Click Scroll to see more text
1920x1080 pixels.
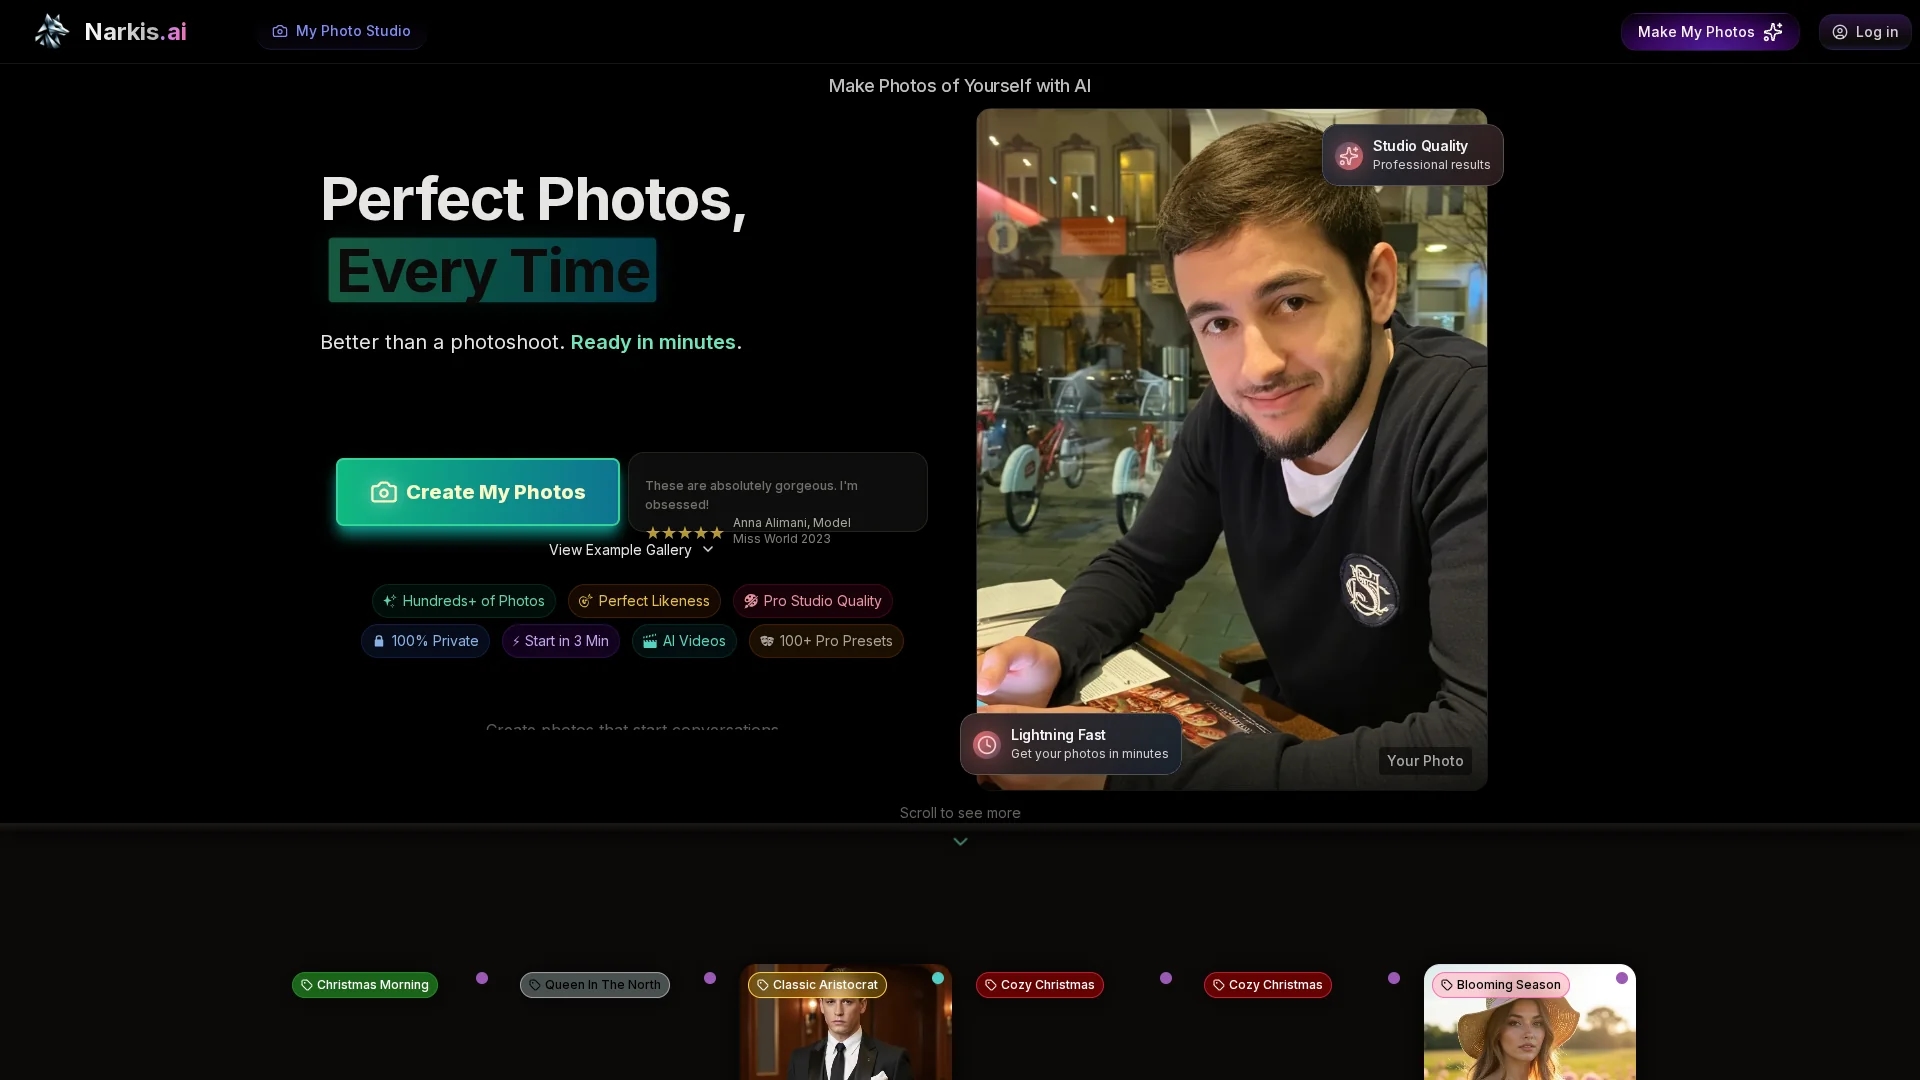960,813
